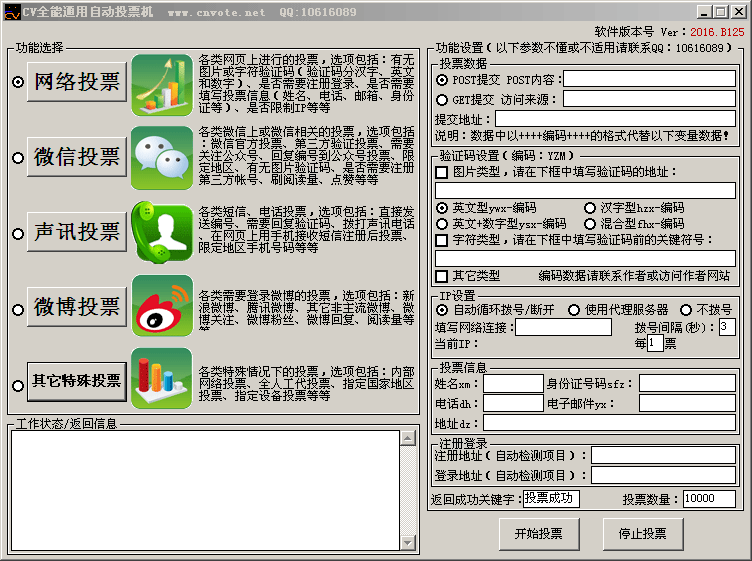Image resolution: width=752 pixels, height=561 pixels.
Task: Tick the 其它类型 checkbox
Action: (442, 276)
